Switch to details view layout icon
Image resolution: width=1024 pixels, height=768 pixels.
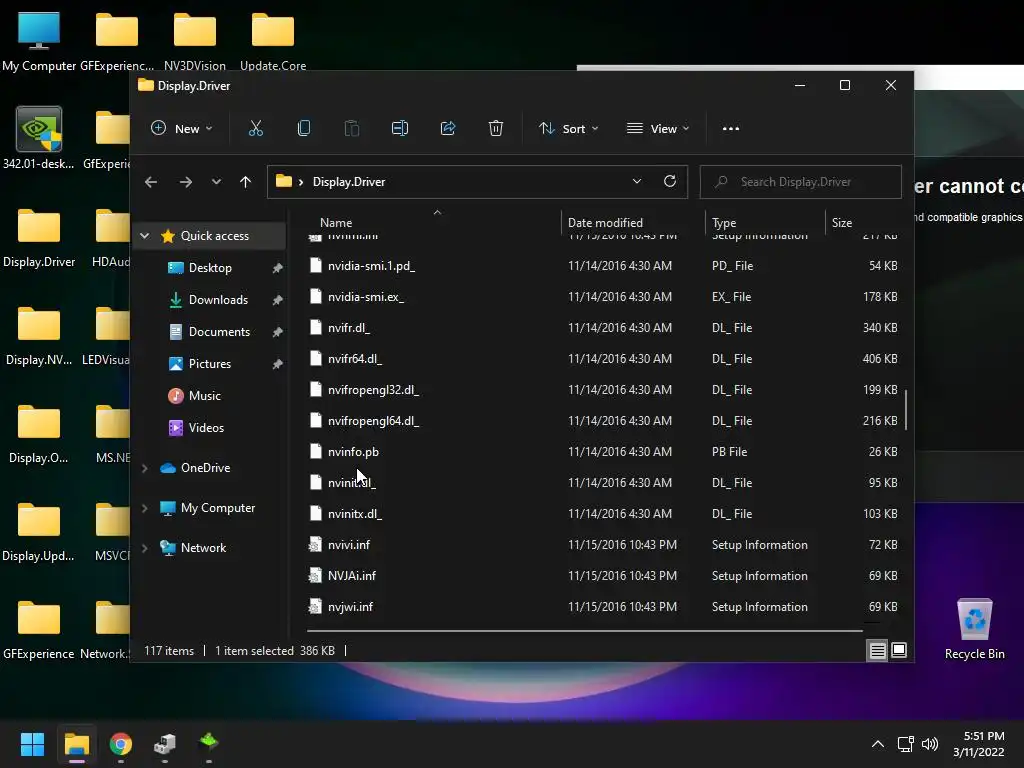tap(878, 650)
